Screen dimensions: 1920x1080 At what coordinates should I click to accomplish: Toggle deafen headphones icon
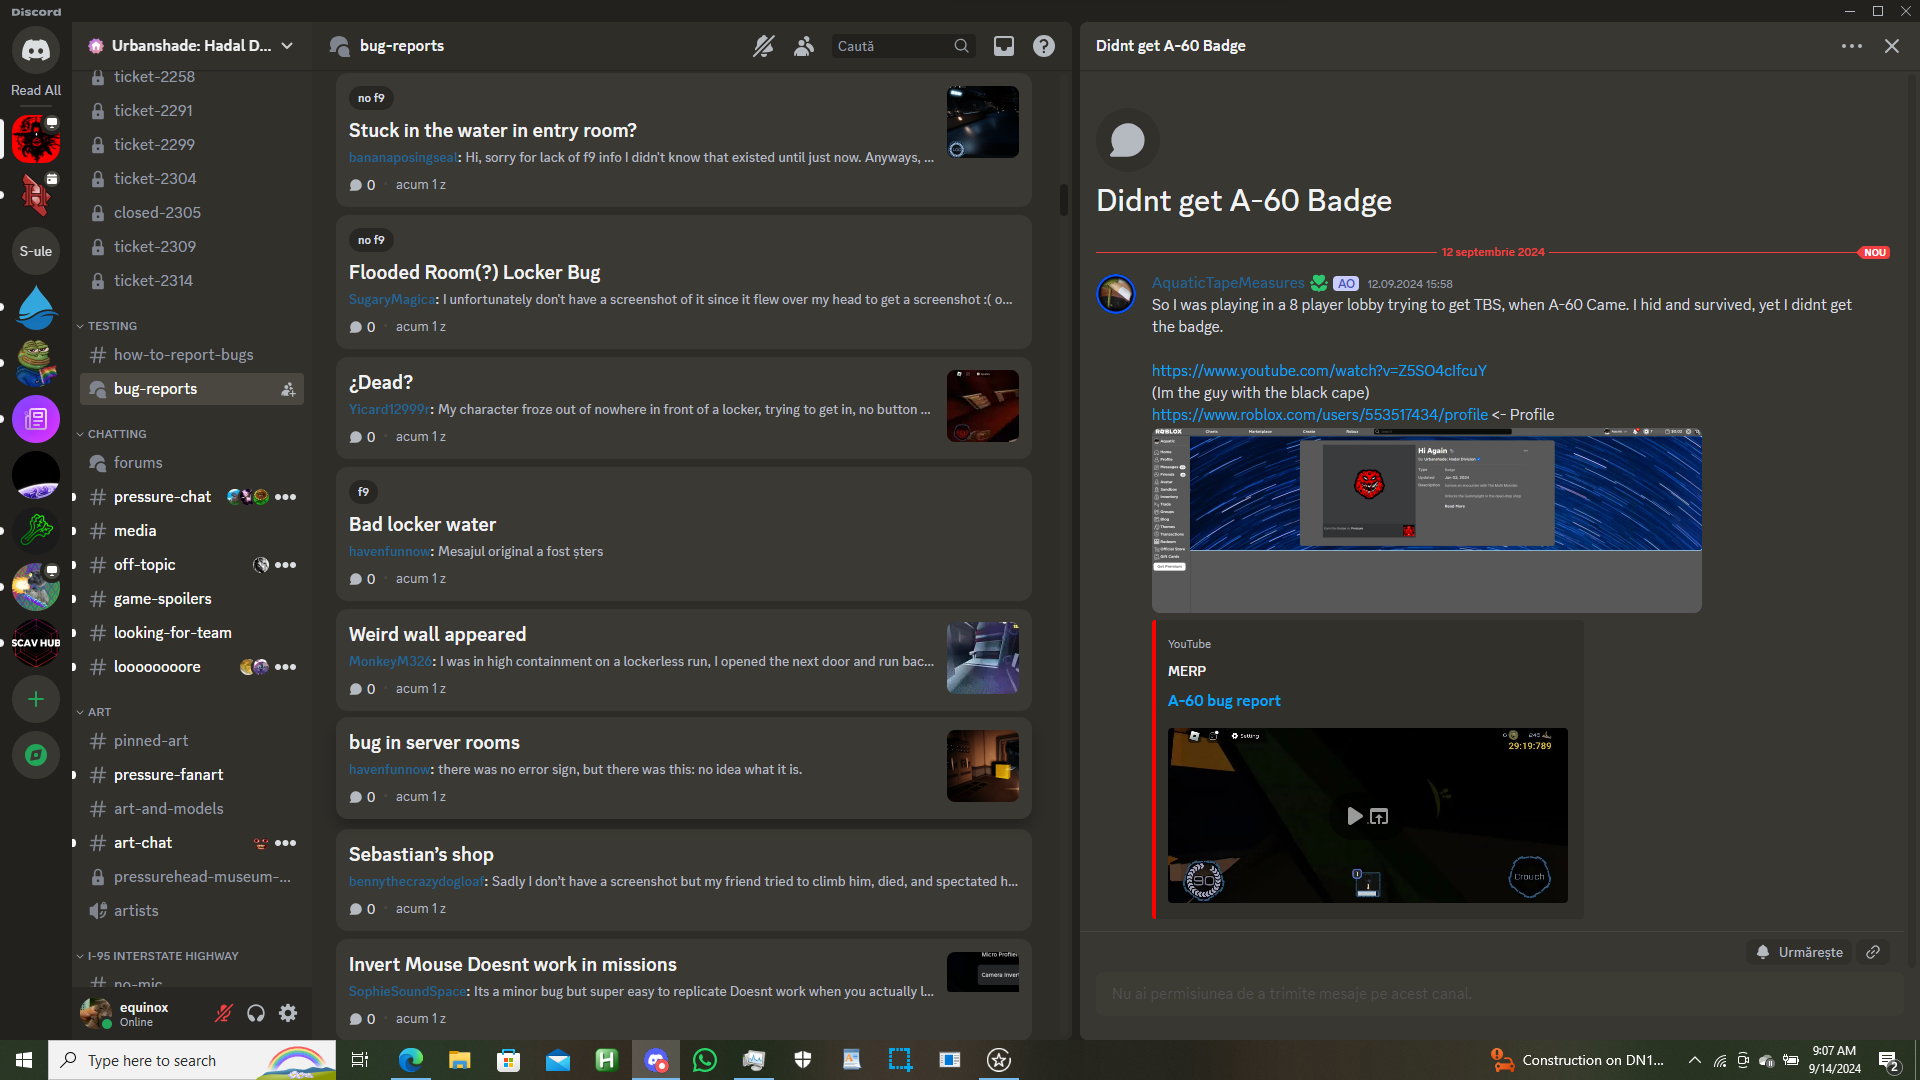click(256, 1013)
